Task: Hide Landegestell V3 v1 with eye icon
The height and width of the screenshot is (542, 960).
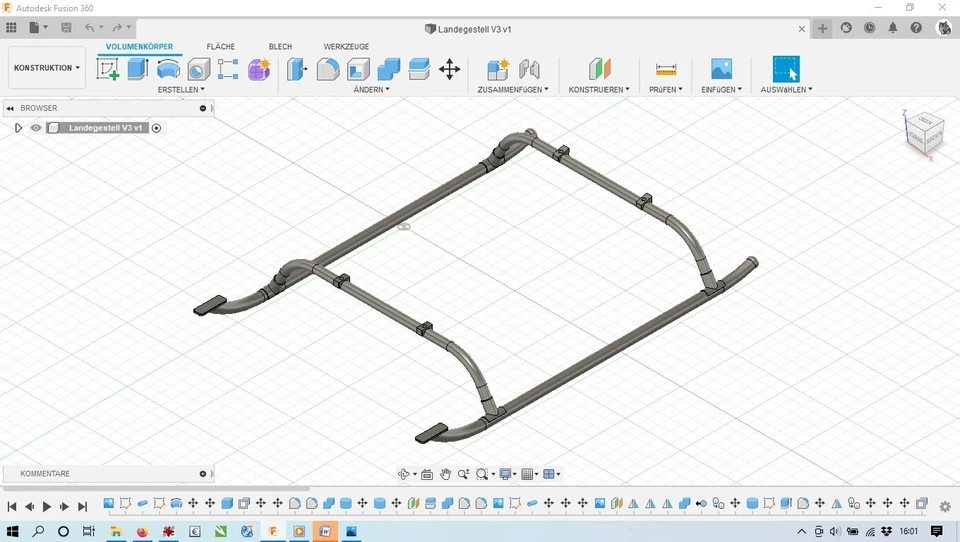Action: pos(36,128)
